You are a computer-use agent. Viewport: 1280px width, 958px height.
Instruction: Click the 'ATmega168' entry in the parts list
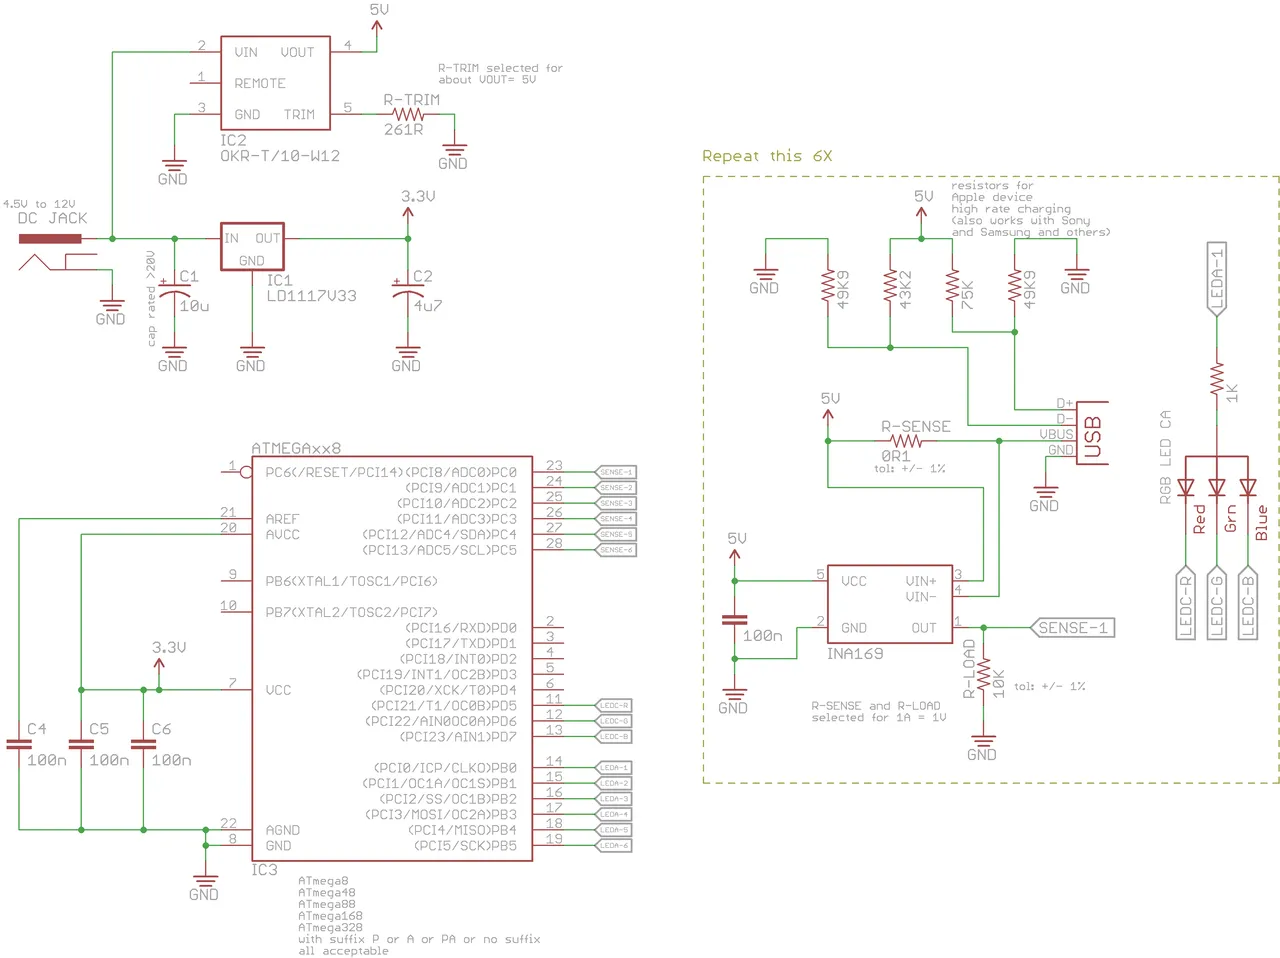click(330, 916)
